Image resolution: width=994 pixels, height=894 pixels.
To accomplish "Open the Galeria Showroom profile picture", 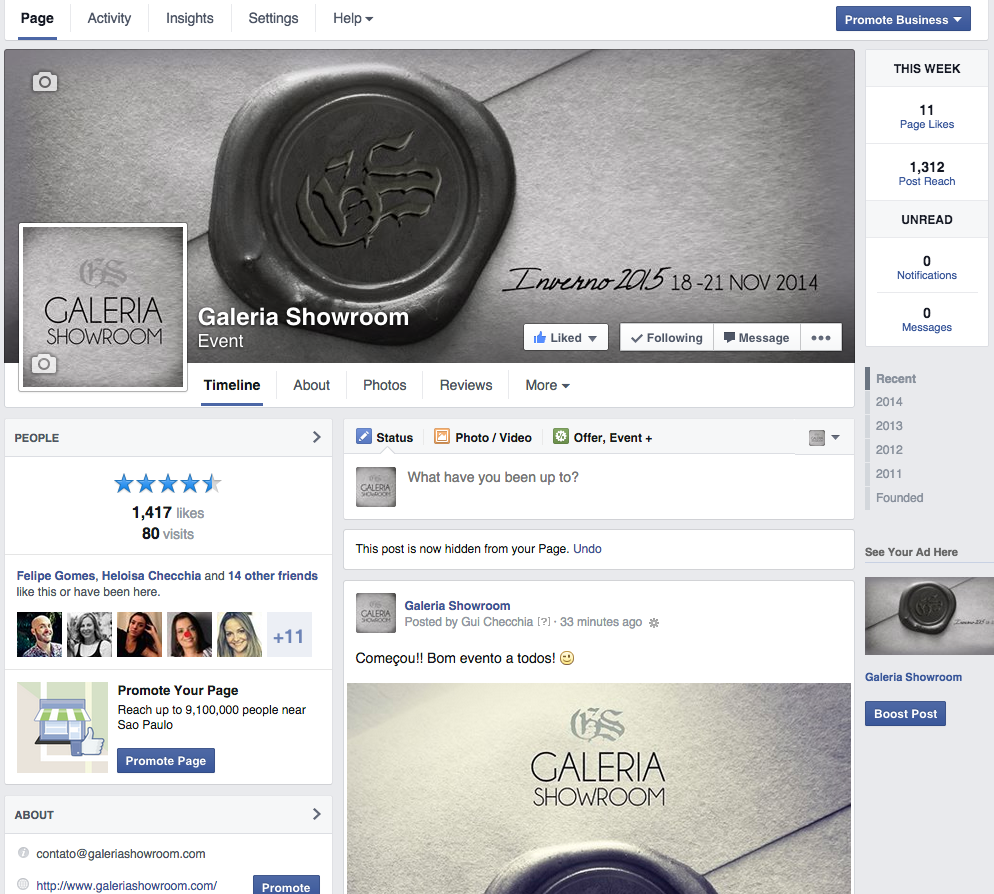I will [x=103, y=307].
